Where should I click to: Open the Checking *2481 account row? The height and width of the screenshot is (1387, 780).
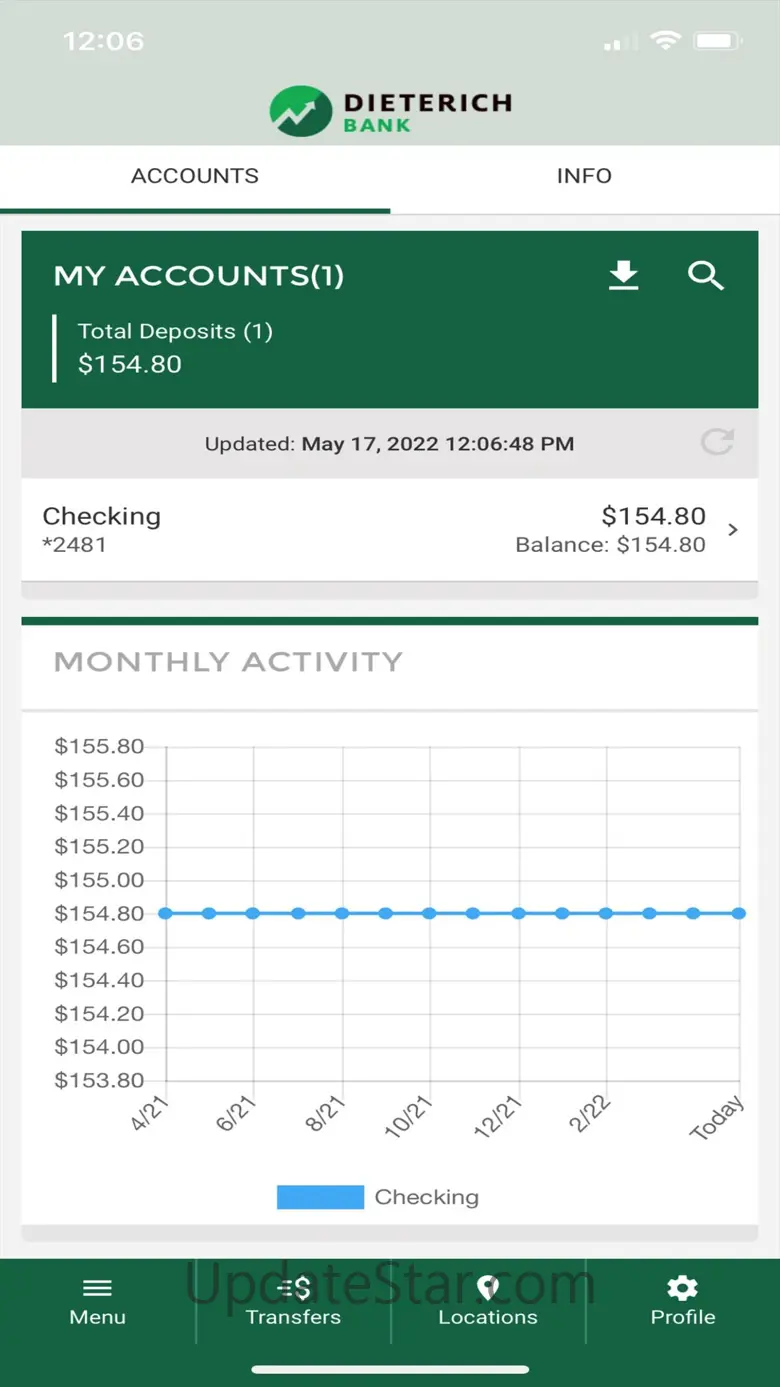click(x=300, y=529)
